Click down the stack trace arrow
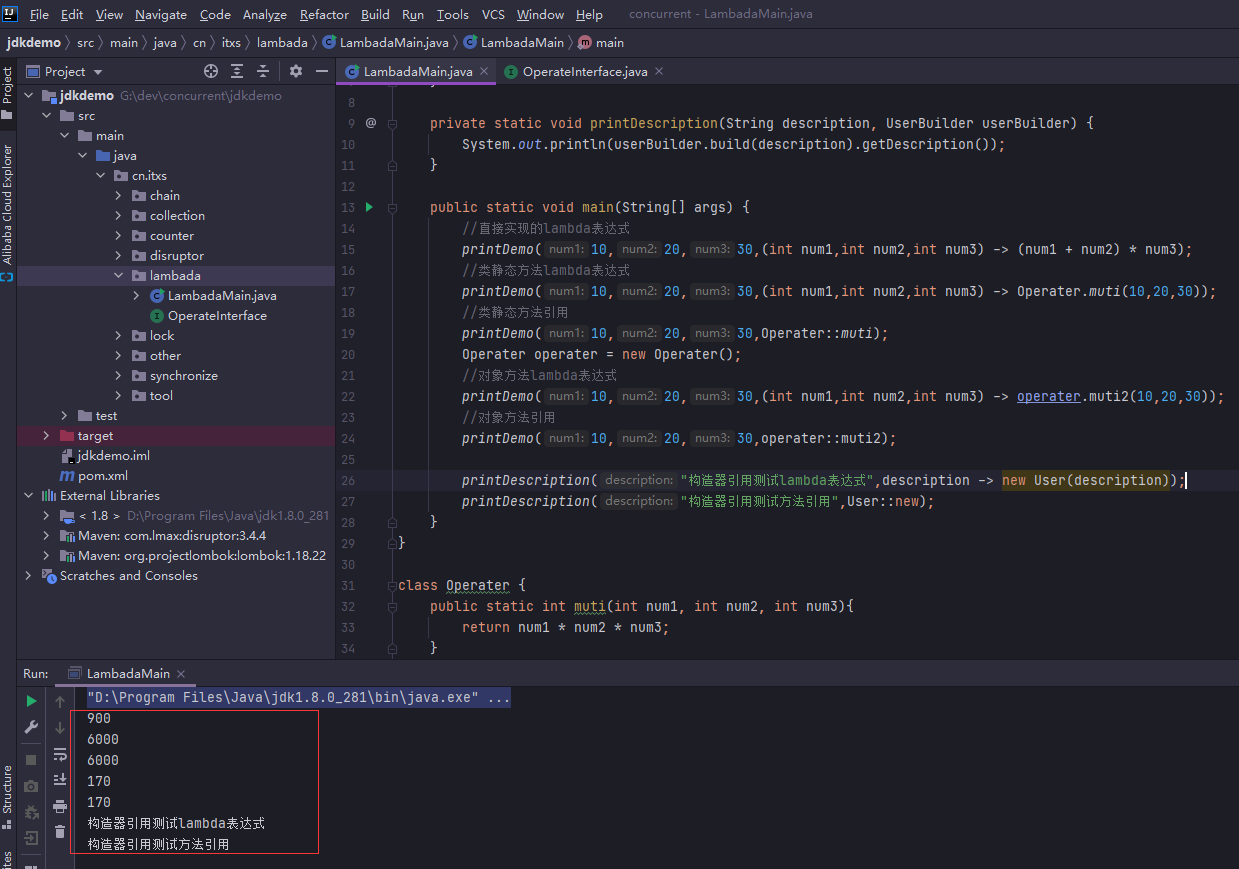The height and width of the screenshot is (869, 1239). click(60, 727)
